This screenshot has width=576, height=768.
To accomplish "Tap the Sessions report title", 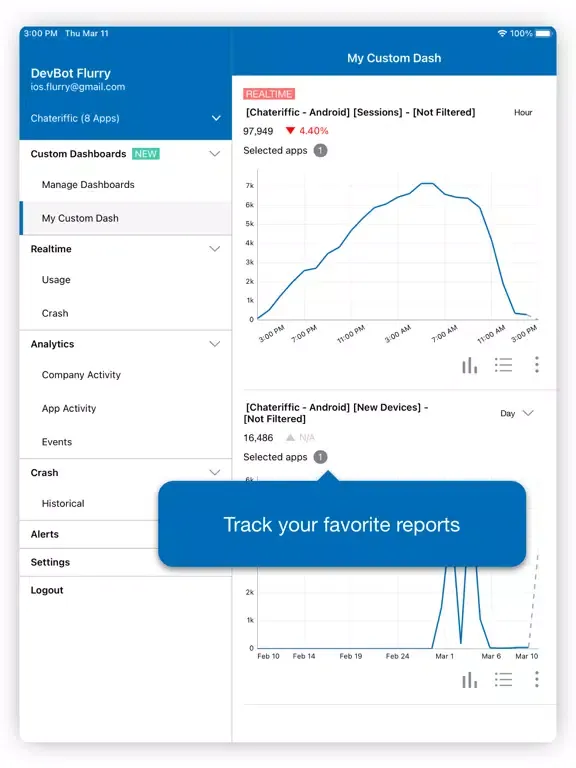I will coord(360,112).
